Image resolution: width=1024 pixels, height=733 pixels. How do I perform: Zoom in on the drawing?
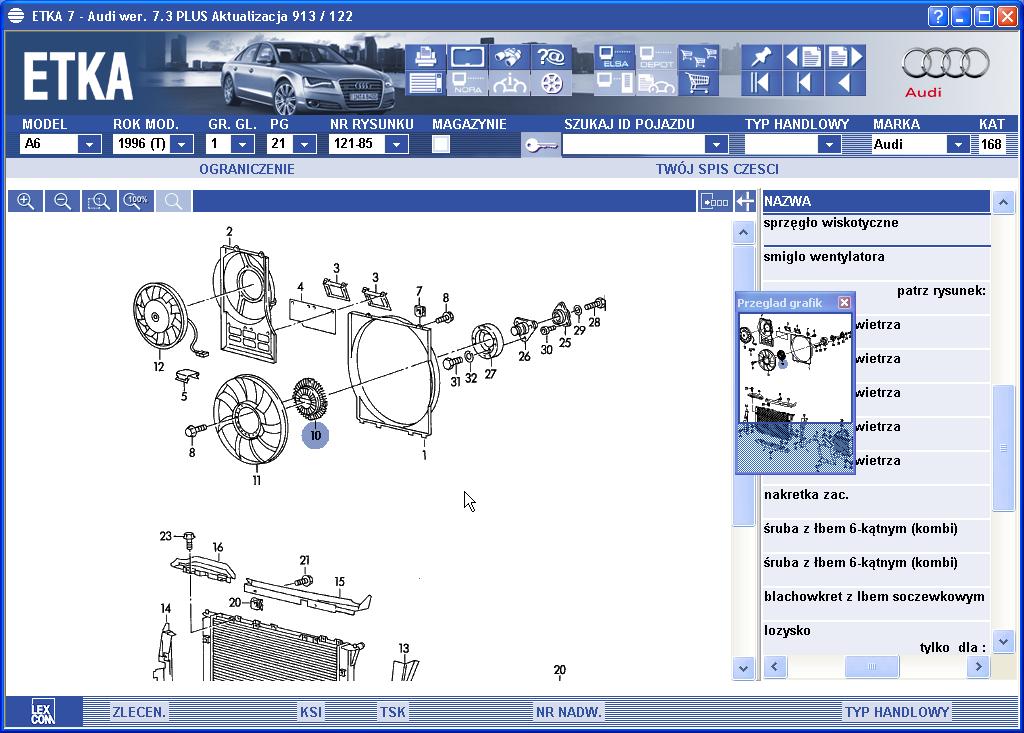[25, 201]
